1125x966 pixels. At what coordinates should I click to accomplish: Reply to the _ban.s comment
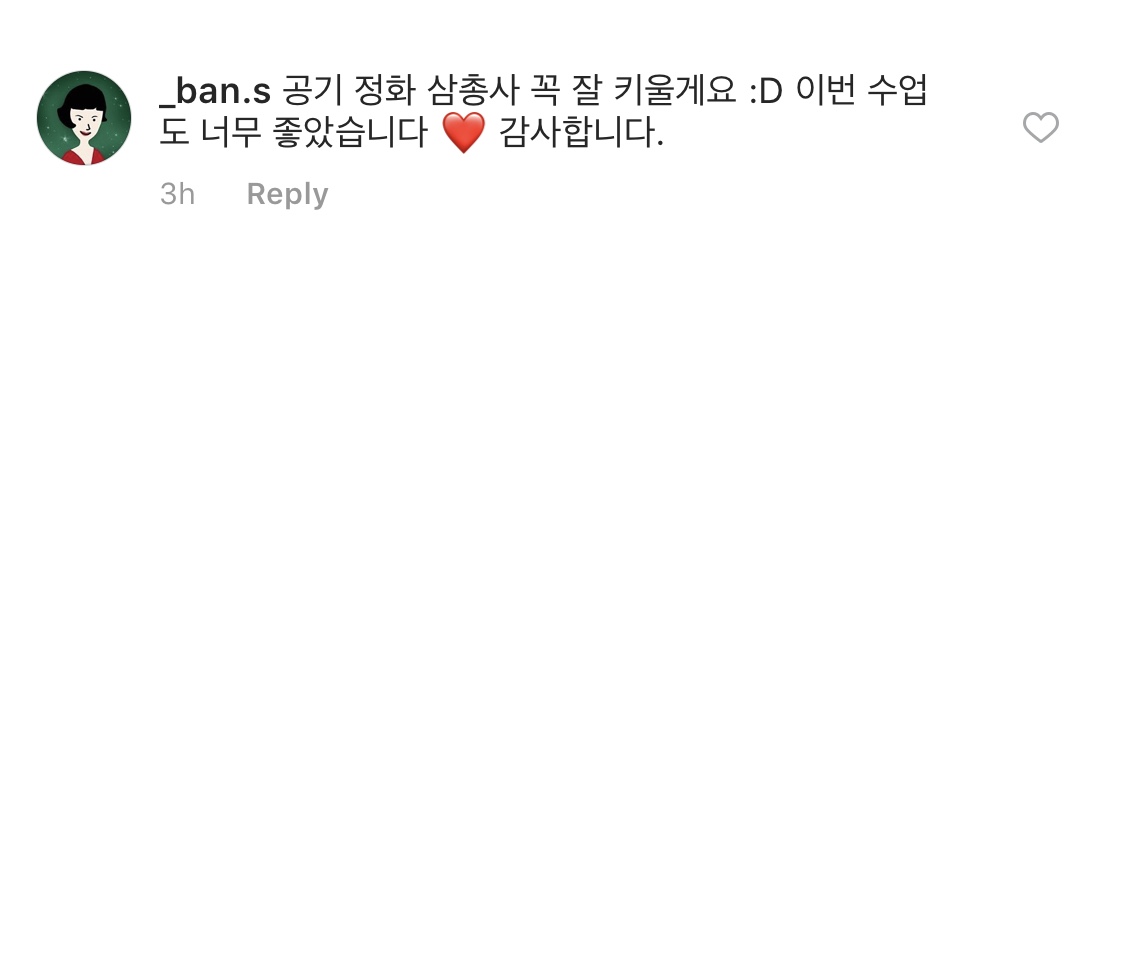click(x=287, y=194)
